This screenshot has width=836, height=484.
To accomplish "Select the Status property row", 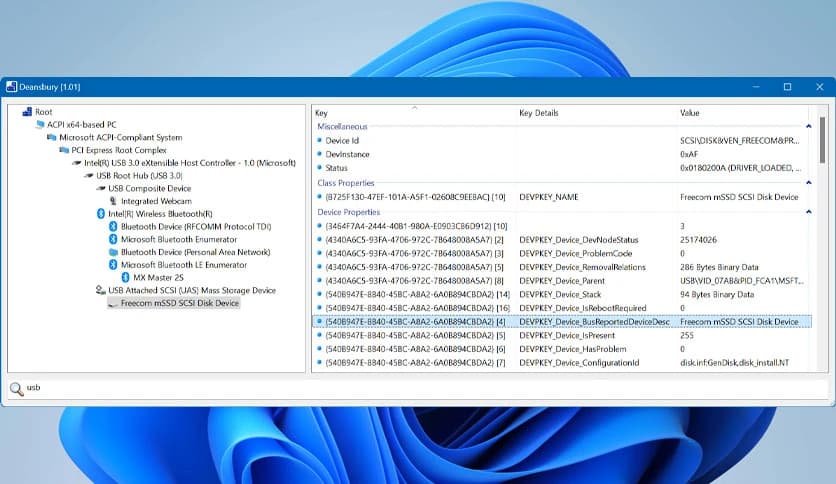I will pyautogui.click(x=561, y=168).
